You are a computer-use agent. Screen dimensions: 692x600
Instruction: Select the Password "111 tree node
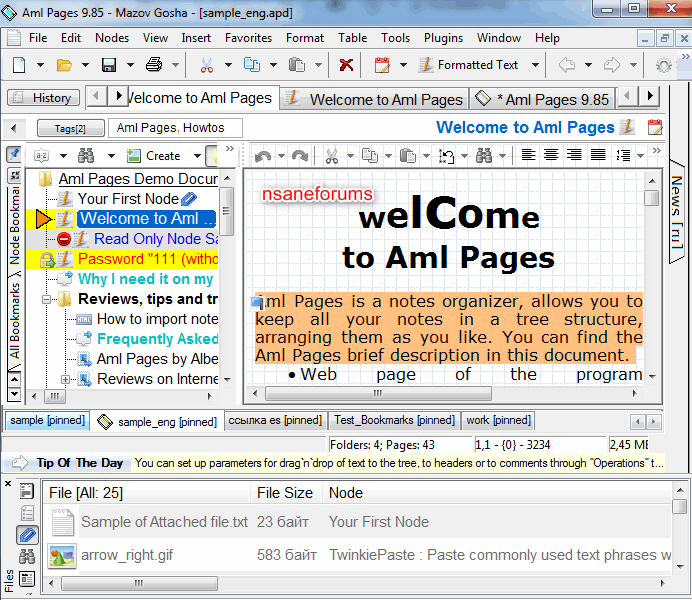147,259
